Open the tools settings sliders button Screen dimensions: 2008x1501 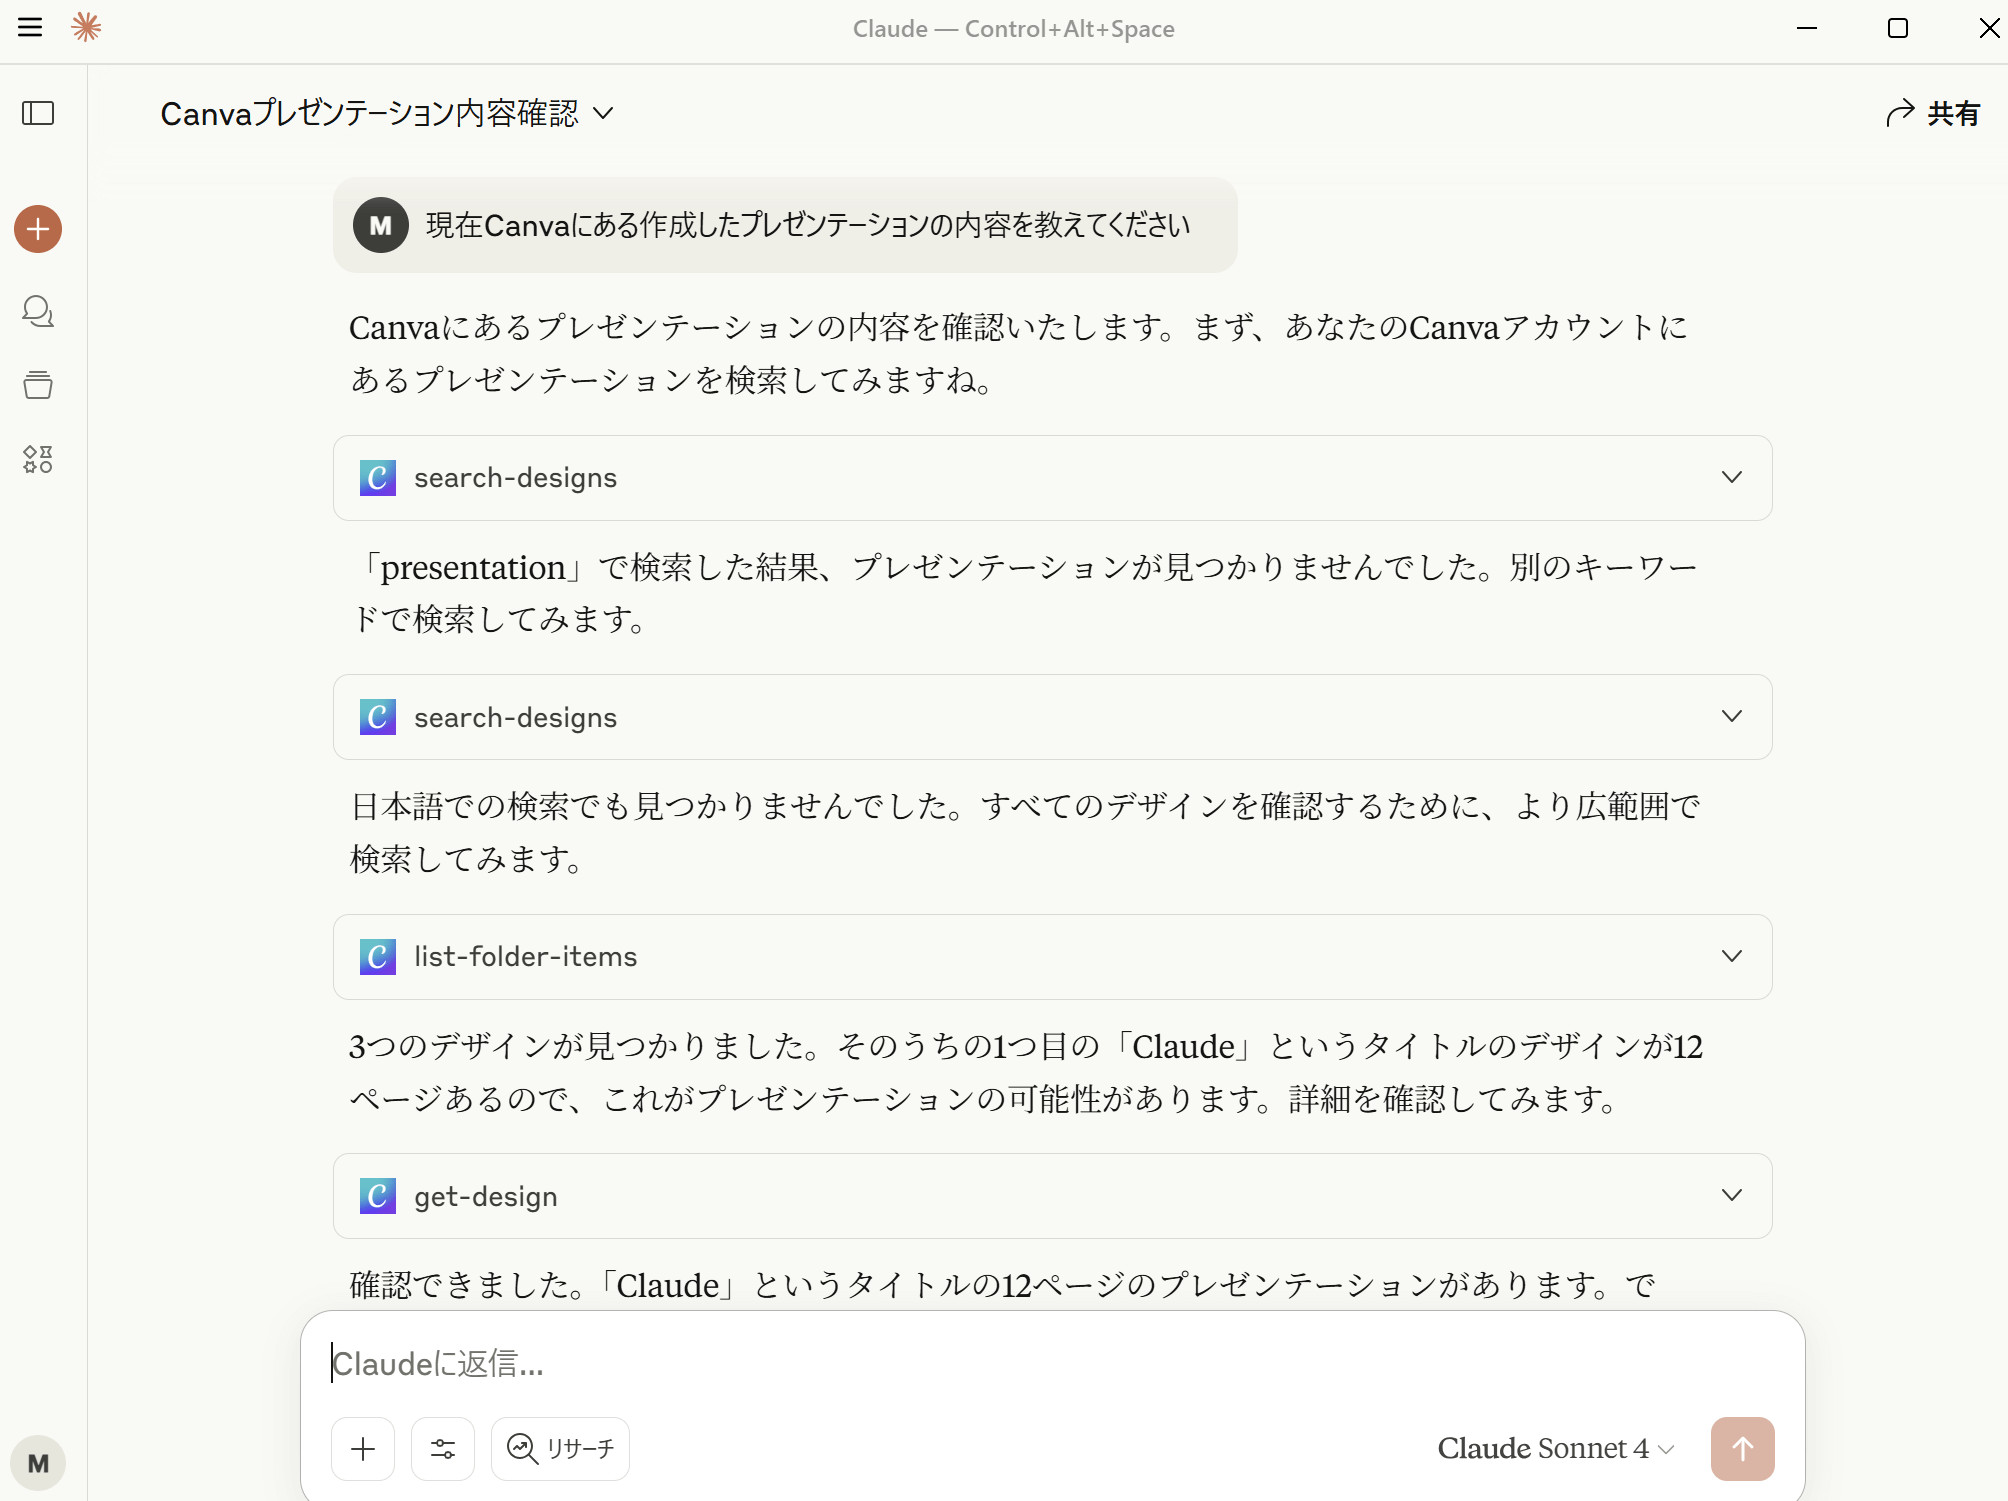[x=443, y=1448]
